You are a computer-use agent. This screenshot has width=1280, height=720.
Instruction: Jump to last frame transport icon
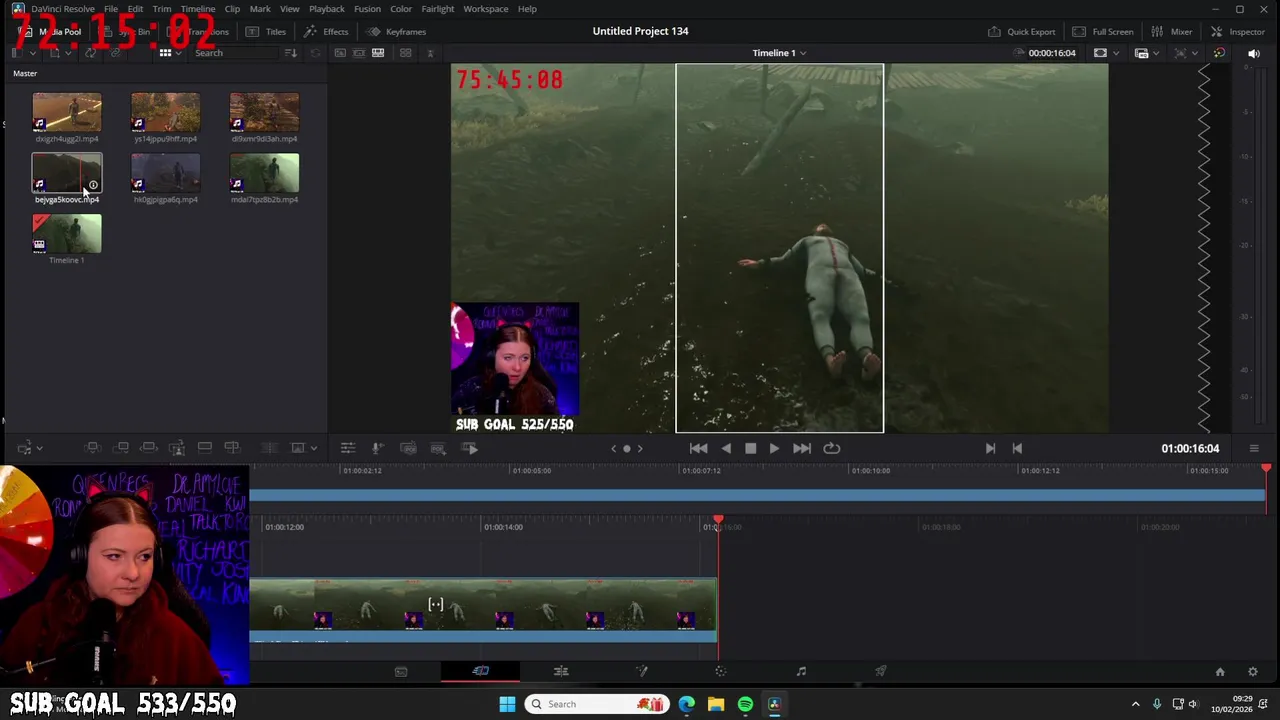(x=802, y=448)
